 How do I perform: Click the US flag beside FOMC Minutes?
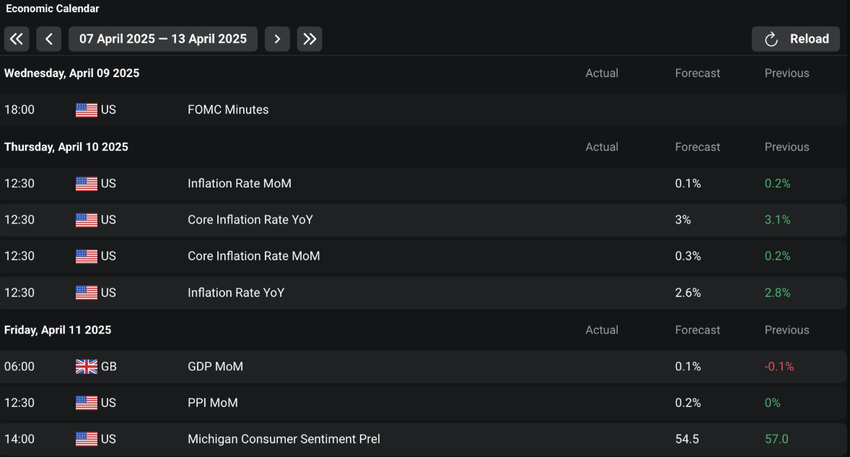(x=86, y=110)
